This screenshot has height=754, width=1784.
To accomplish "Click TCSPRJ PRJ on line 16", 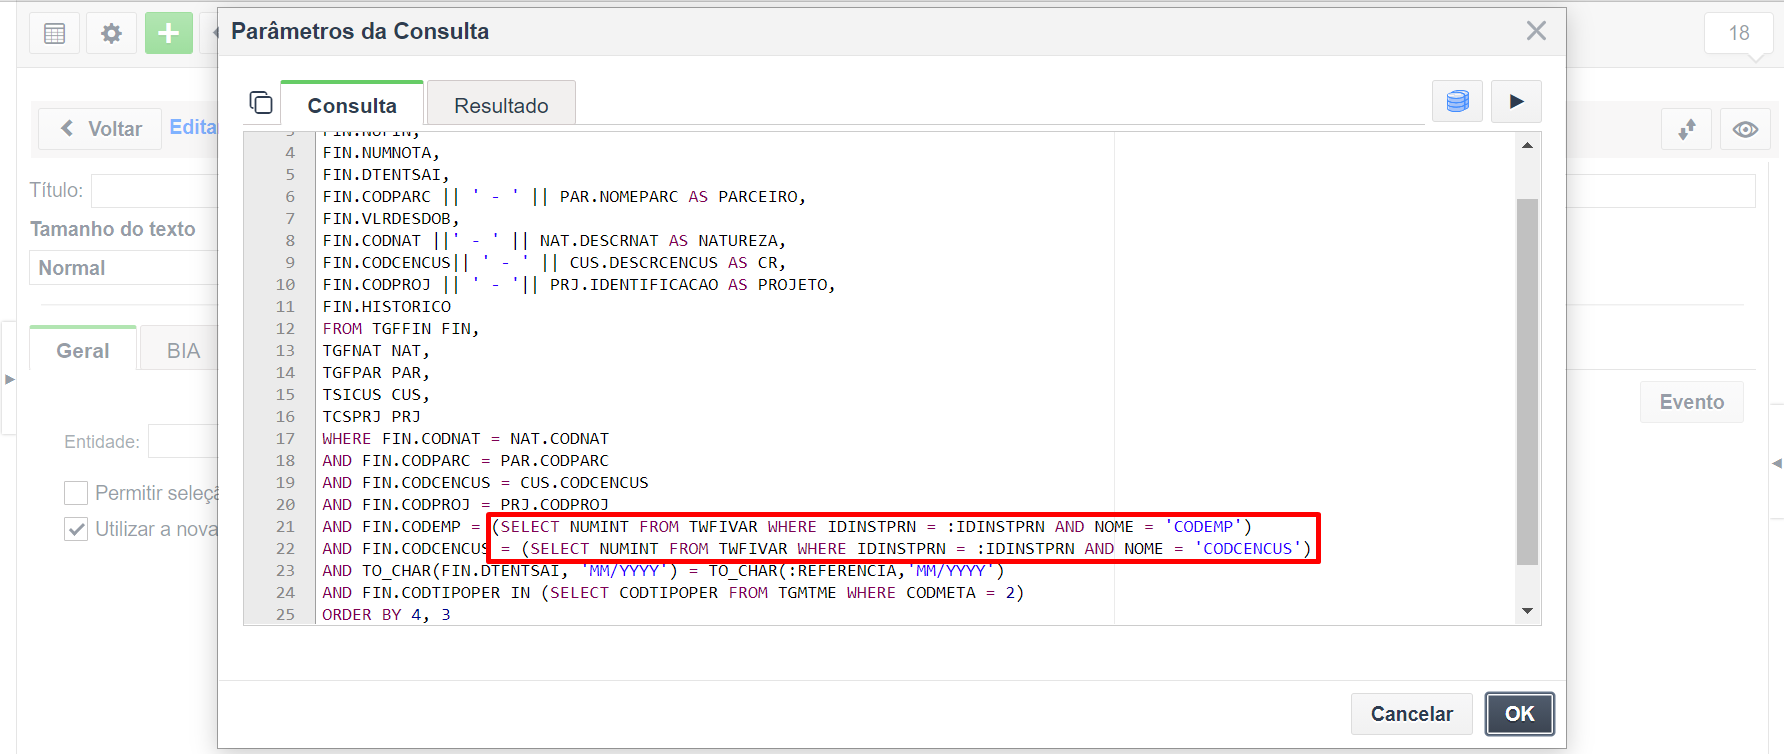I will click(x=371, y=417).
